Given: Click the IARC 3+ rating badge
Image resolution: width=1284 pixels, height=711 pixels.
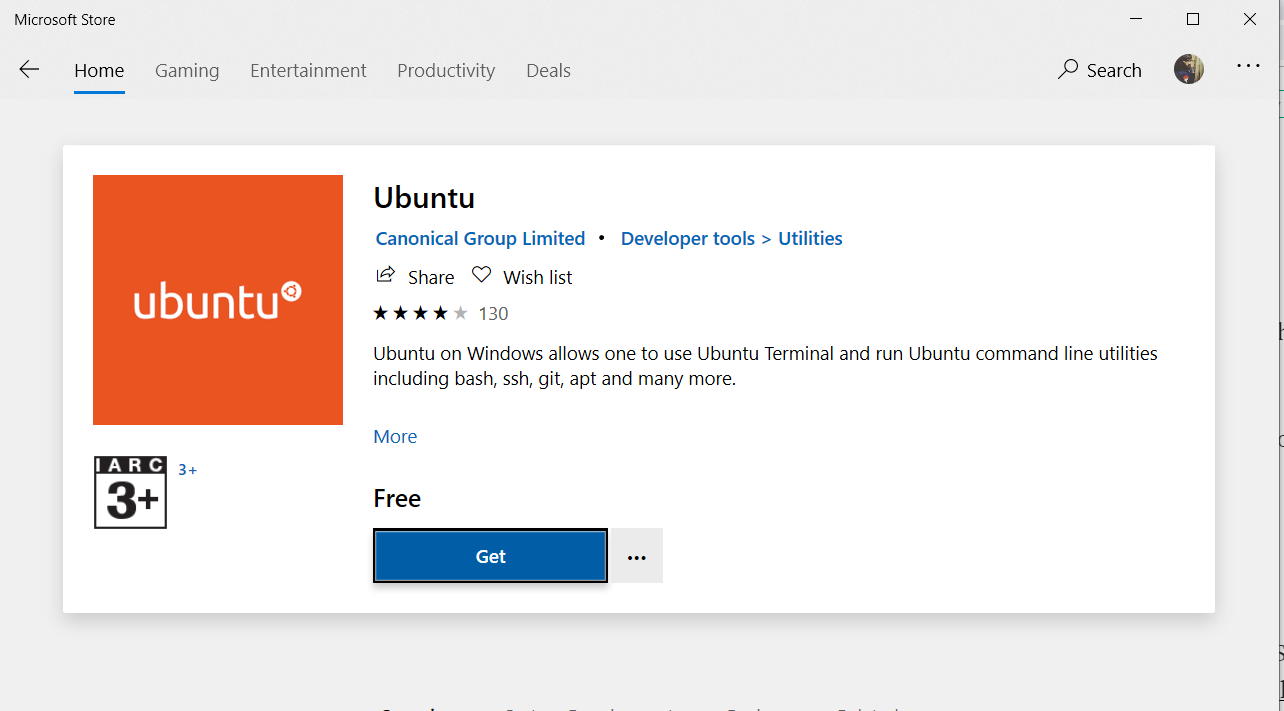Looking at the screenshot, I should [x=130, y=492].
